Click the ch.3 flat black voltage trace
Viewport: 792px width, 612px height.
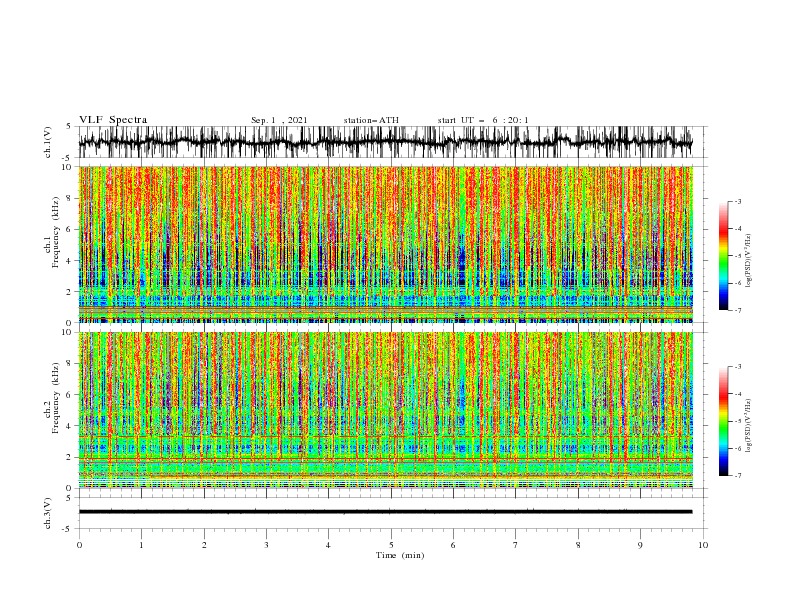click(385, 512)
